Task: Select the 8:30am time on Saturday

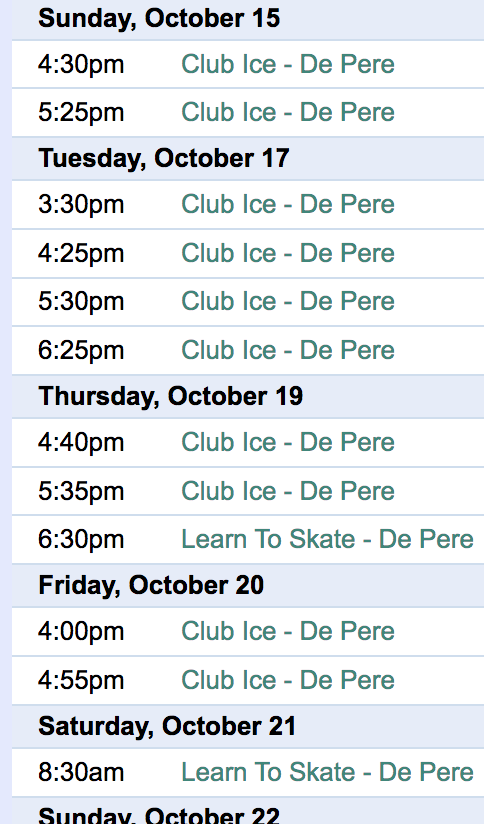Action: pyautogui.click(x=81, y=773)
